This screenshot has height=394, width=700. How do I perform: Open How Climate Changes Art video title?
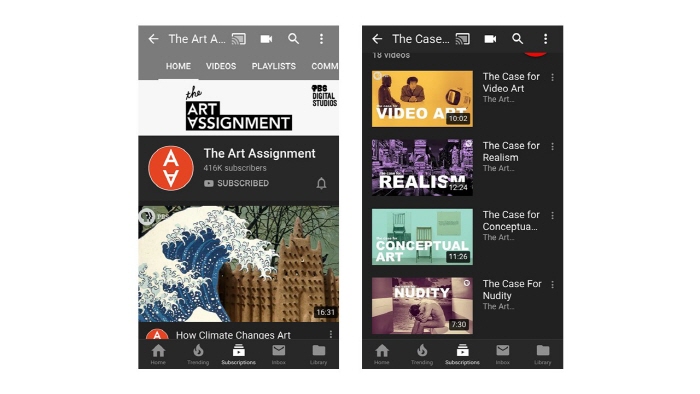tap(233, 335)
